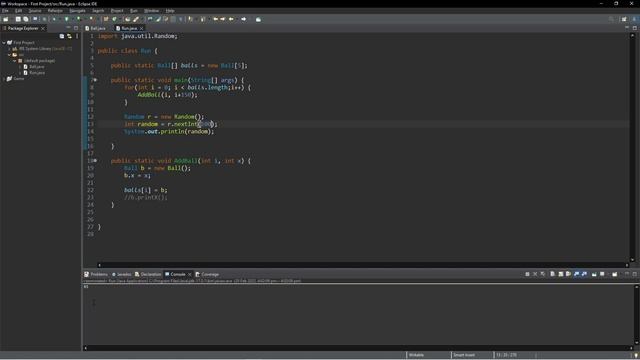
Task: Click the Save toolbar icon
Action: point(18,19)
